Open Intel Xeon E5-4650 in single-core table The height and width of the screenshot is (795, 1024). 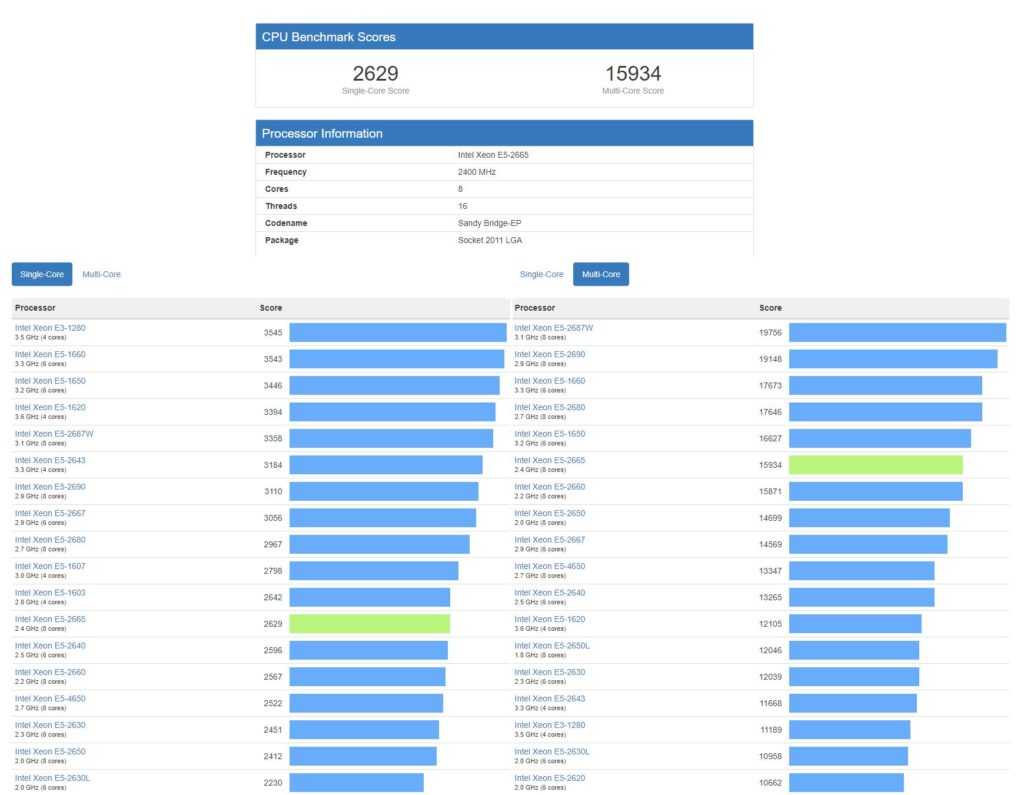coord(50,698)
